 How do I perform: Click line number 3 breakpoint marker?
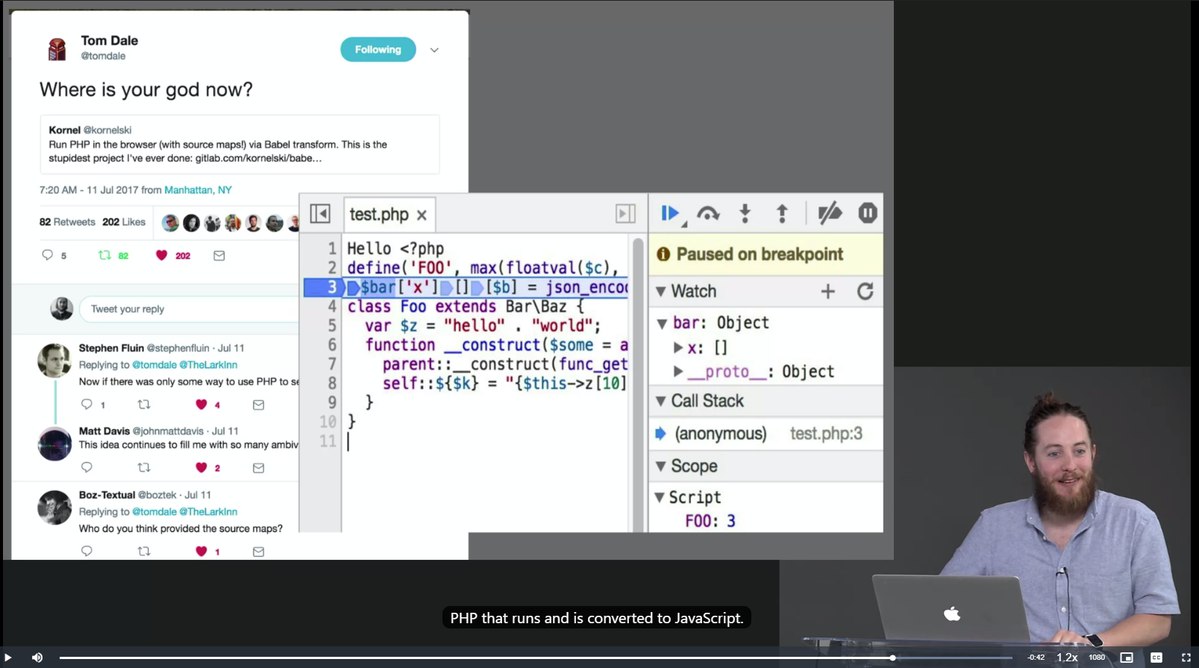(x=331, y=287)
